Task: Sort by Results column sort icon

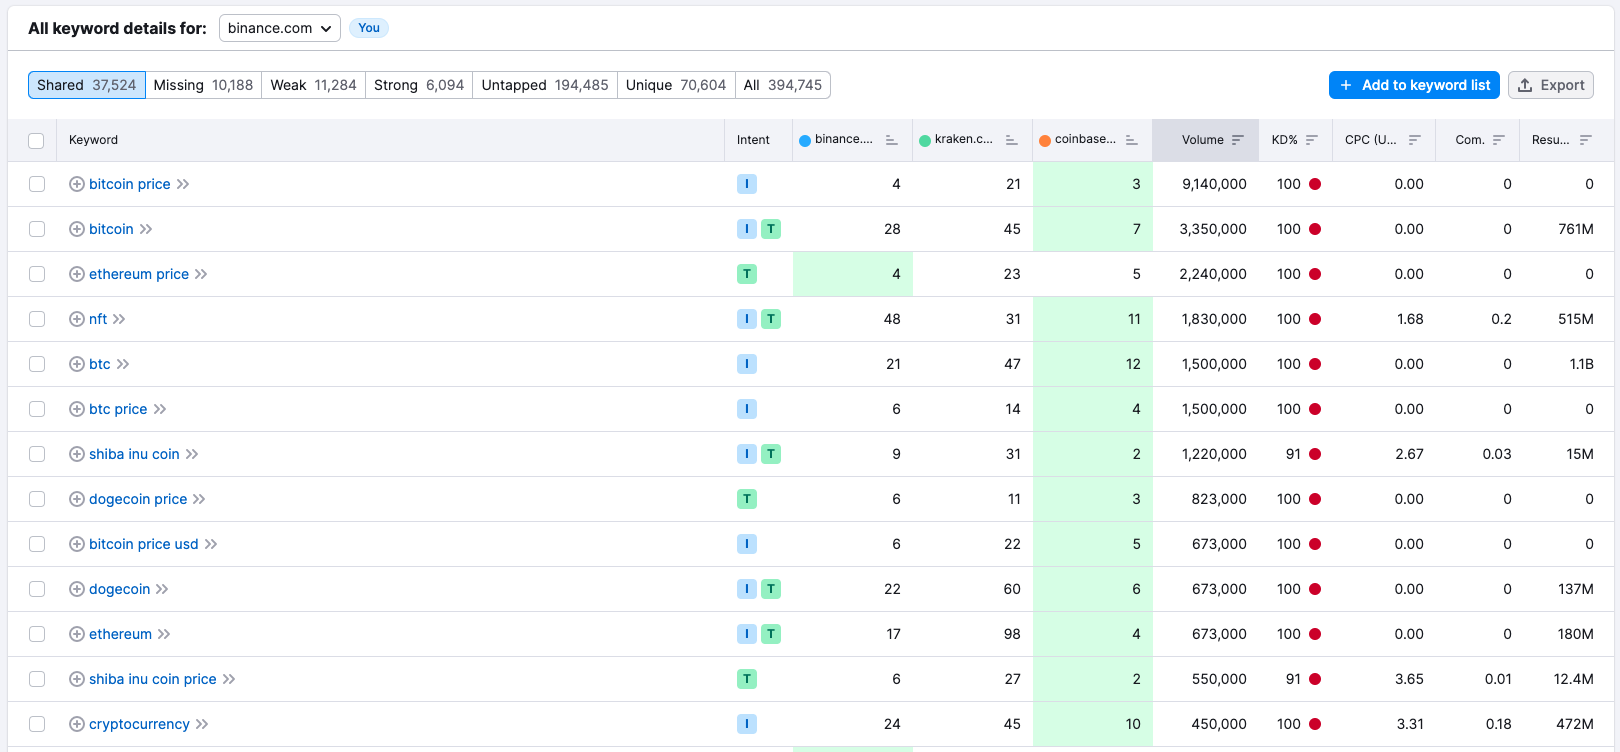Action: (1586, 140)
